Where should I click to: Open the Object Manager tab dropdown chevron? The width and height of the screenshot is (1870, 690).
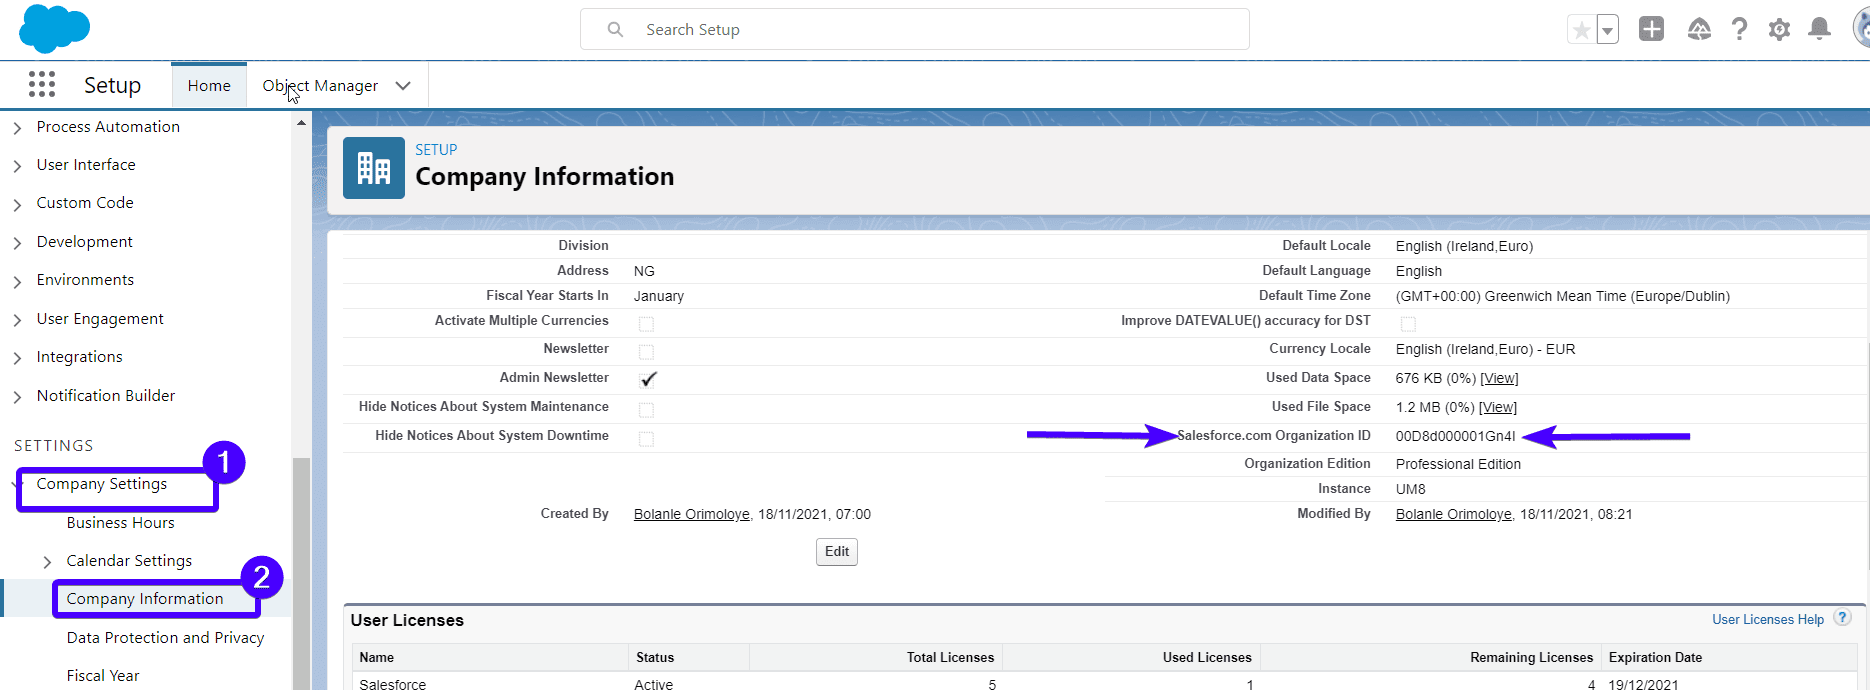[403, 86]
